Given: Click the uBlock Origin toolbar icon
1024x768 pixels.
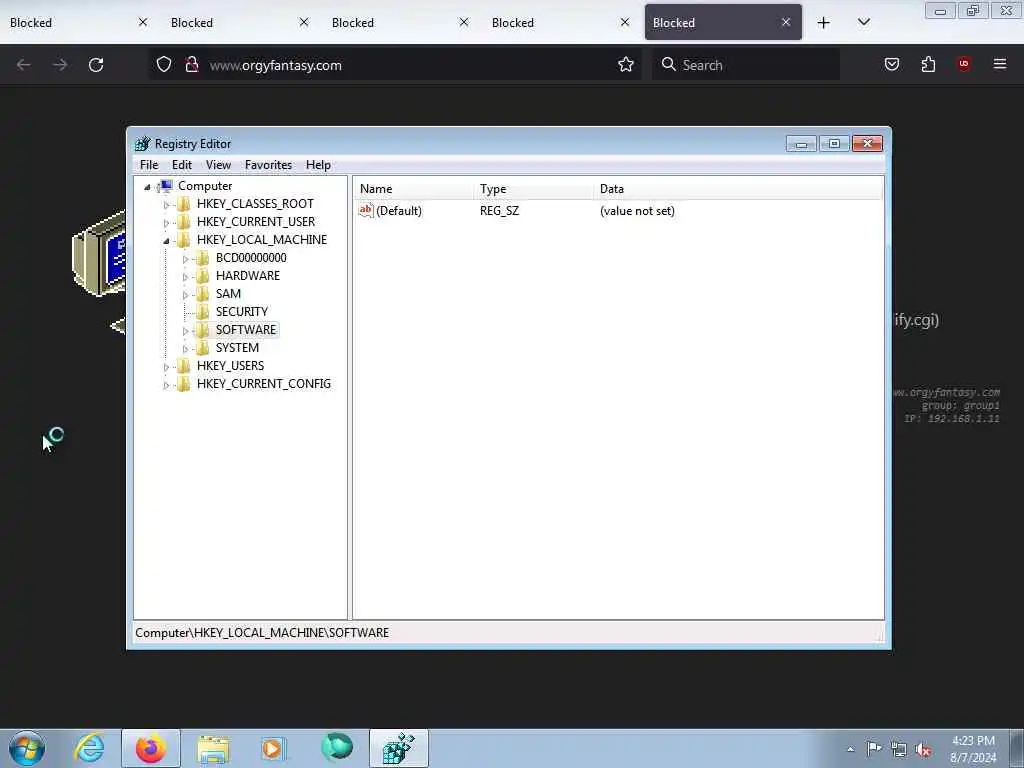Looking at the screenshot, I should click(x=964, y=64).
